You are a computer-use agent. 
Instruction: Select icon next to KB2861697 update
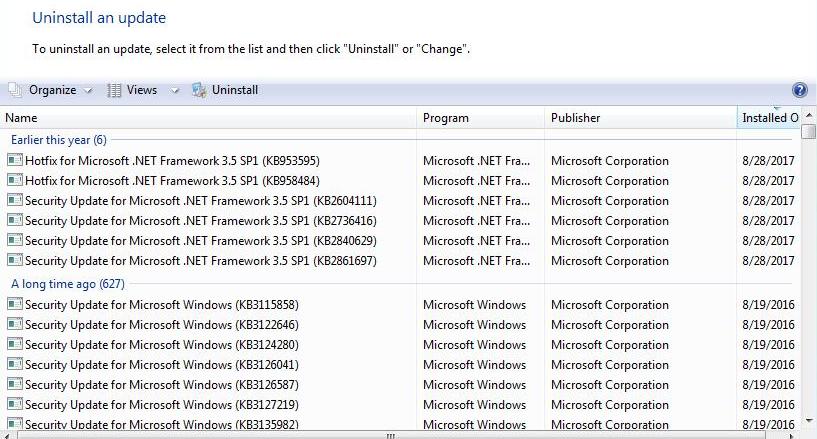(15, 260)
